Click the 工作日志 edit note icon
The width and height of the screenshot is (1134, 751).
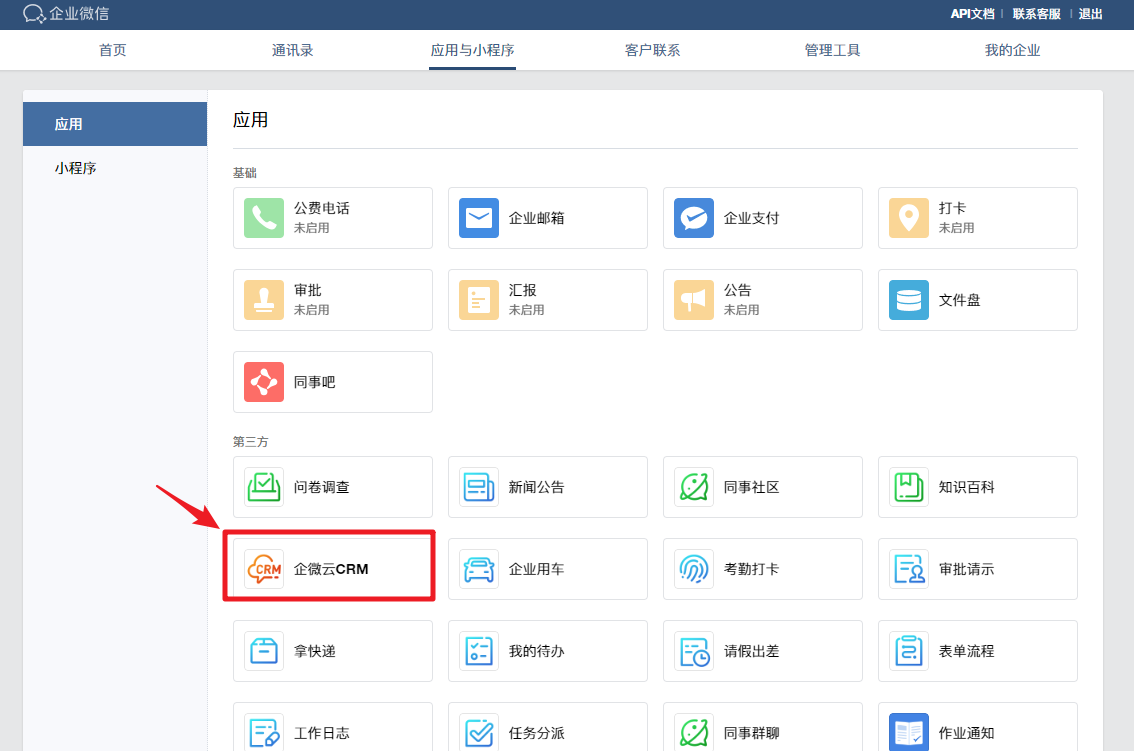tap(264, 732)
